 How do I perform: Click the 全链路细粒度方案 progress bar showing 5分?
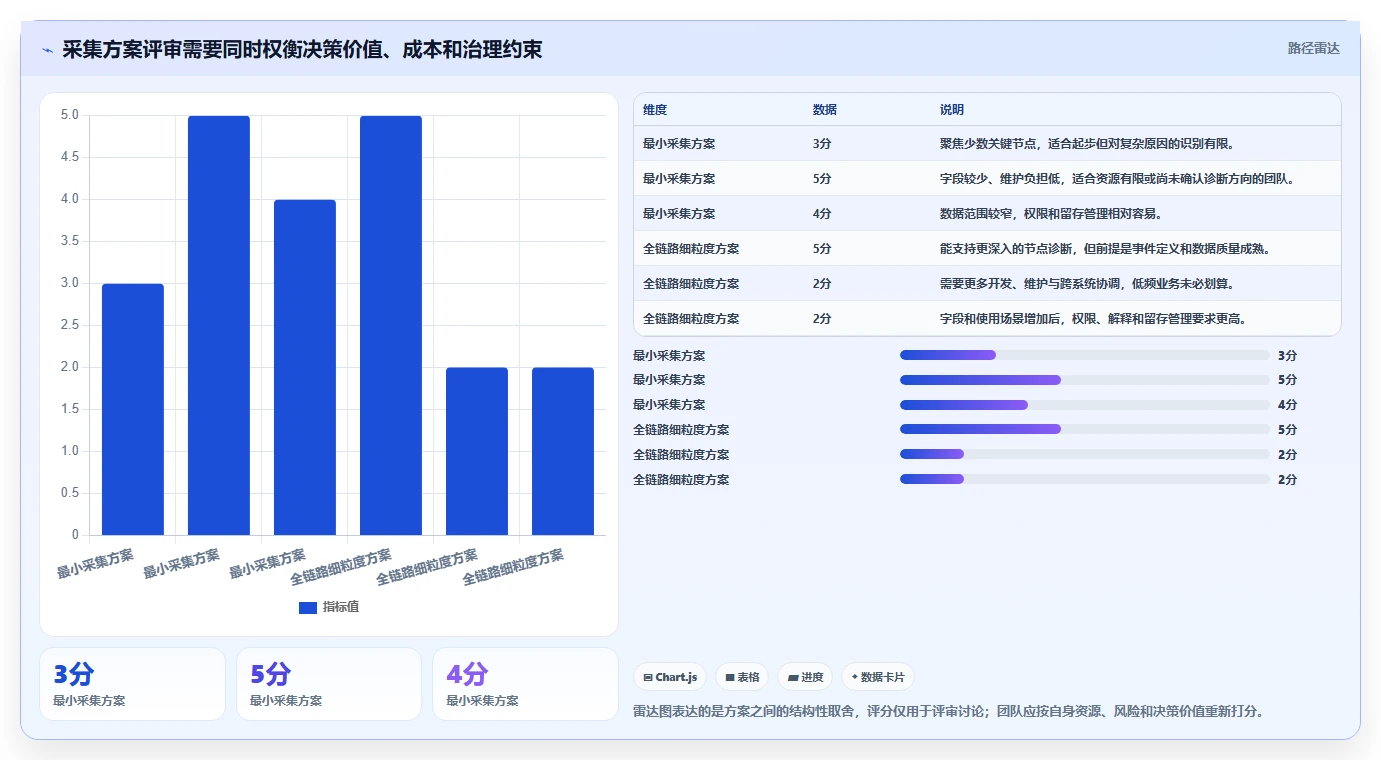[1085, 430]
